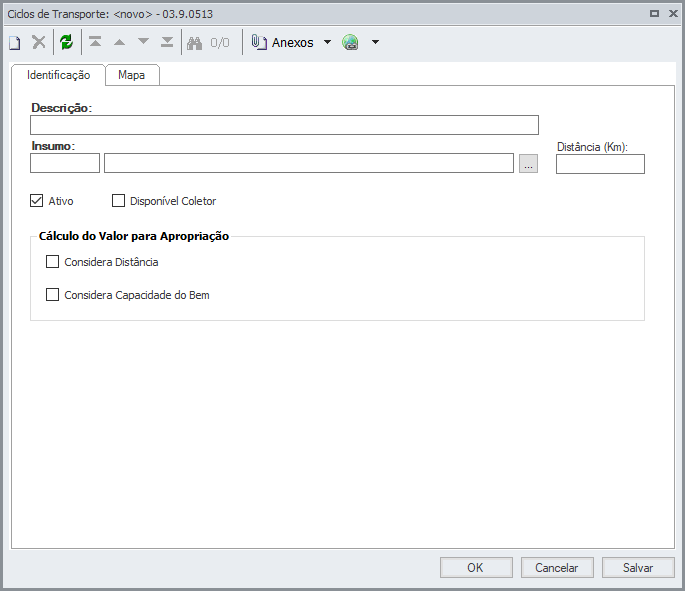The width and height of the screenshot is (685, 591).
Task: Click the binoculars search icon
Action: tap(194, 43)
